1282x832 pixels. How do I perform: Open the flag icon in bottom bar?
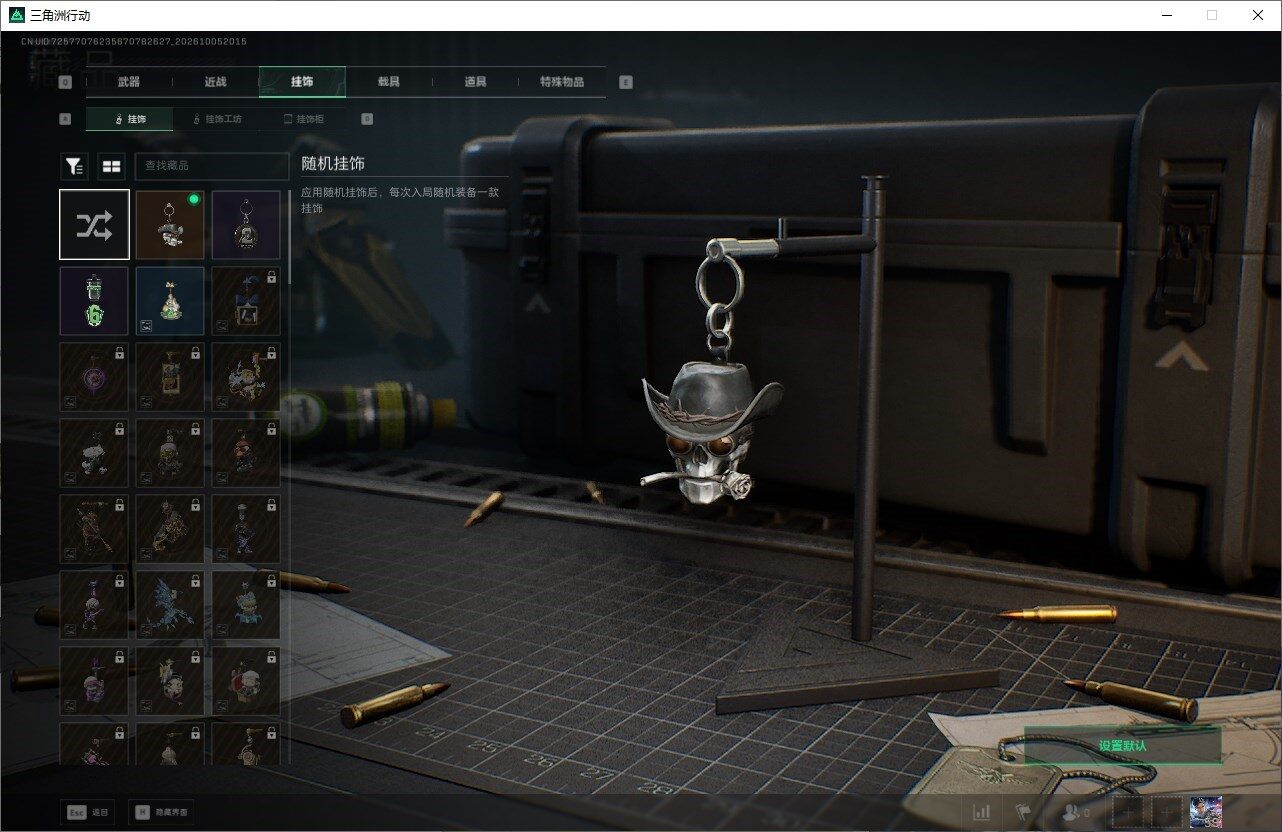click(x=1023, y=812)
